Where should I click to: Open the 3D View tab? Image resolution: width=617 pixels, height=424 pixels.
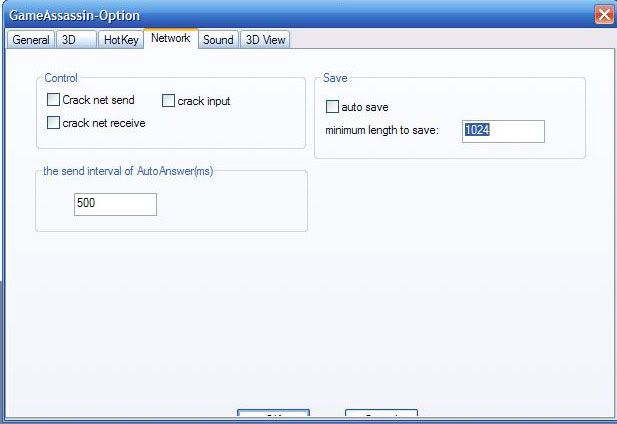click(265, 40)
